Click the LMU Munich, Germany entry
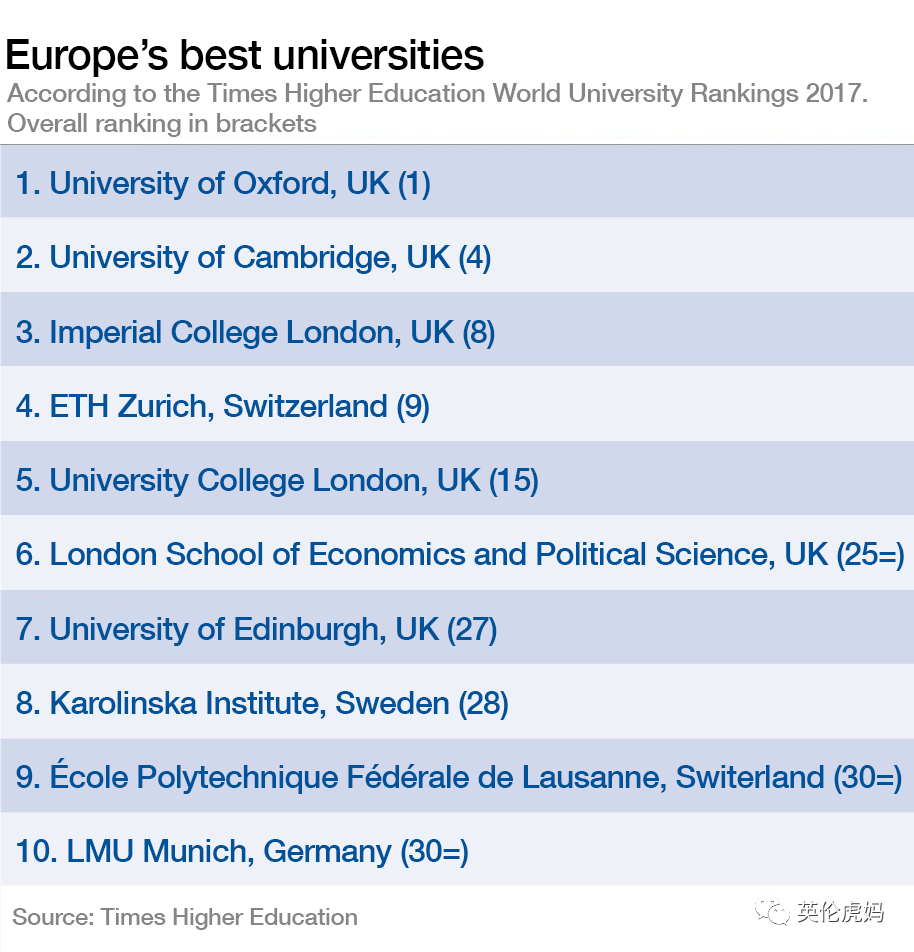 (242, 852)
